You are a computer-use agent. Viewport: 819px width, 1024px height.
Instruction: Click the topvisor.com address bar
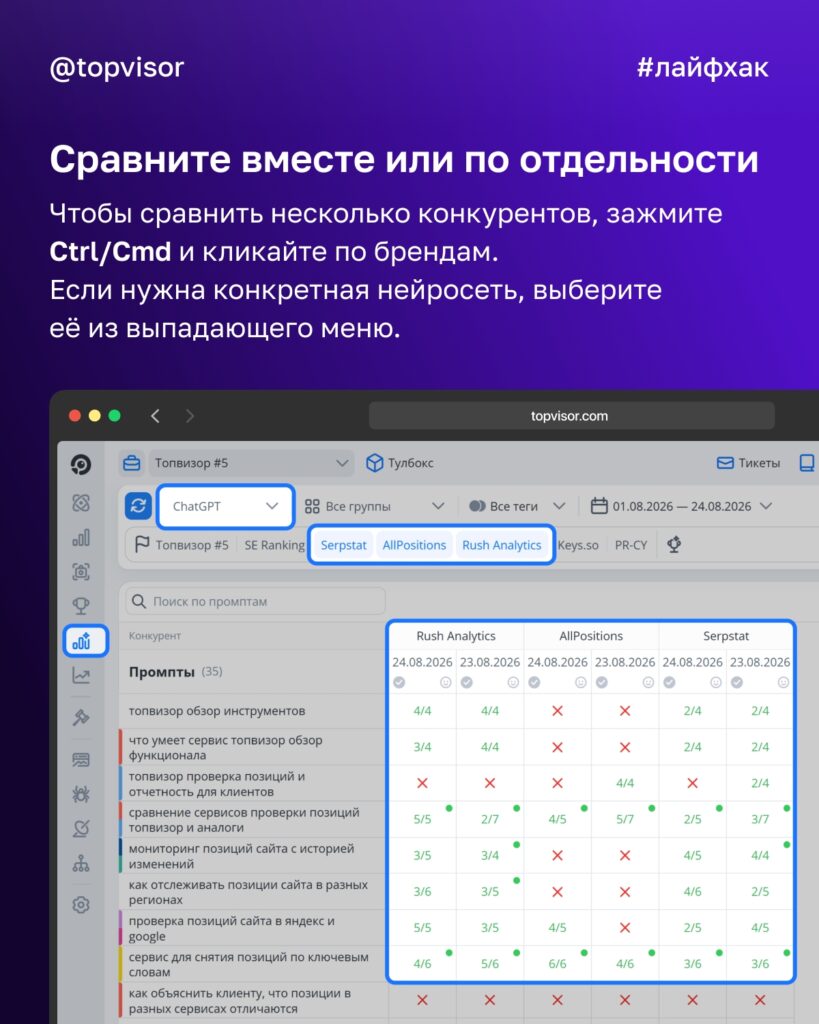tap(571, 416)
